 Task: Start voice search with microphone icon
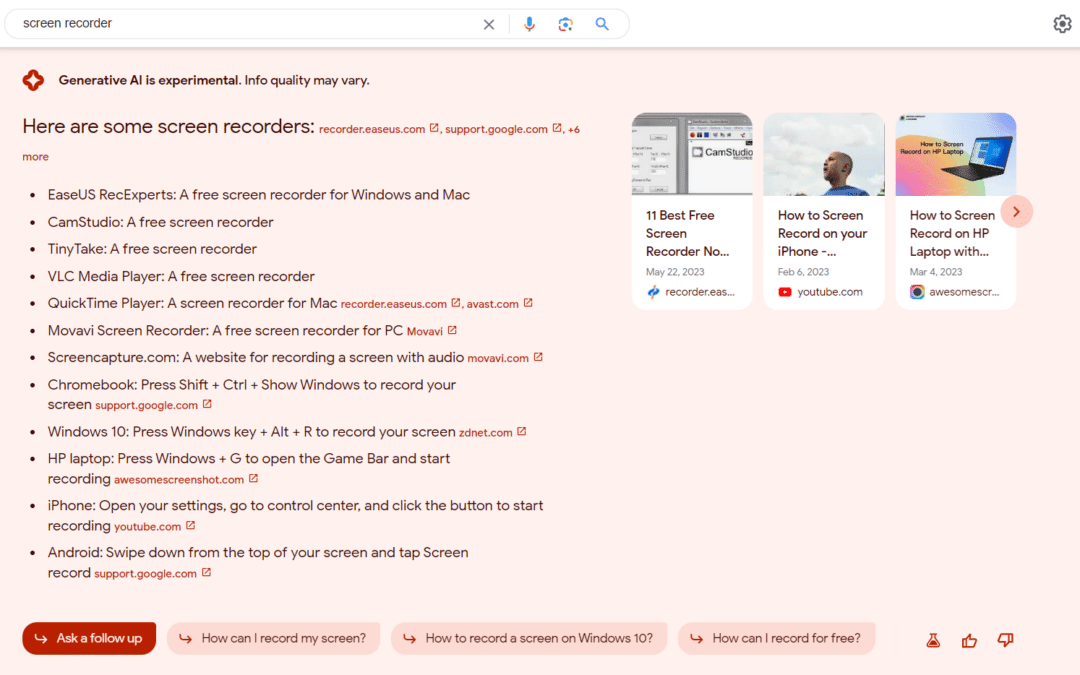click(529, 24)
